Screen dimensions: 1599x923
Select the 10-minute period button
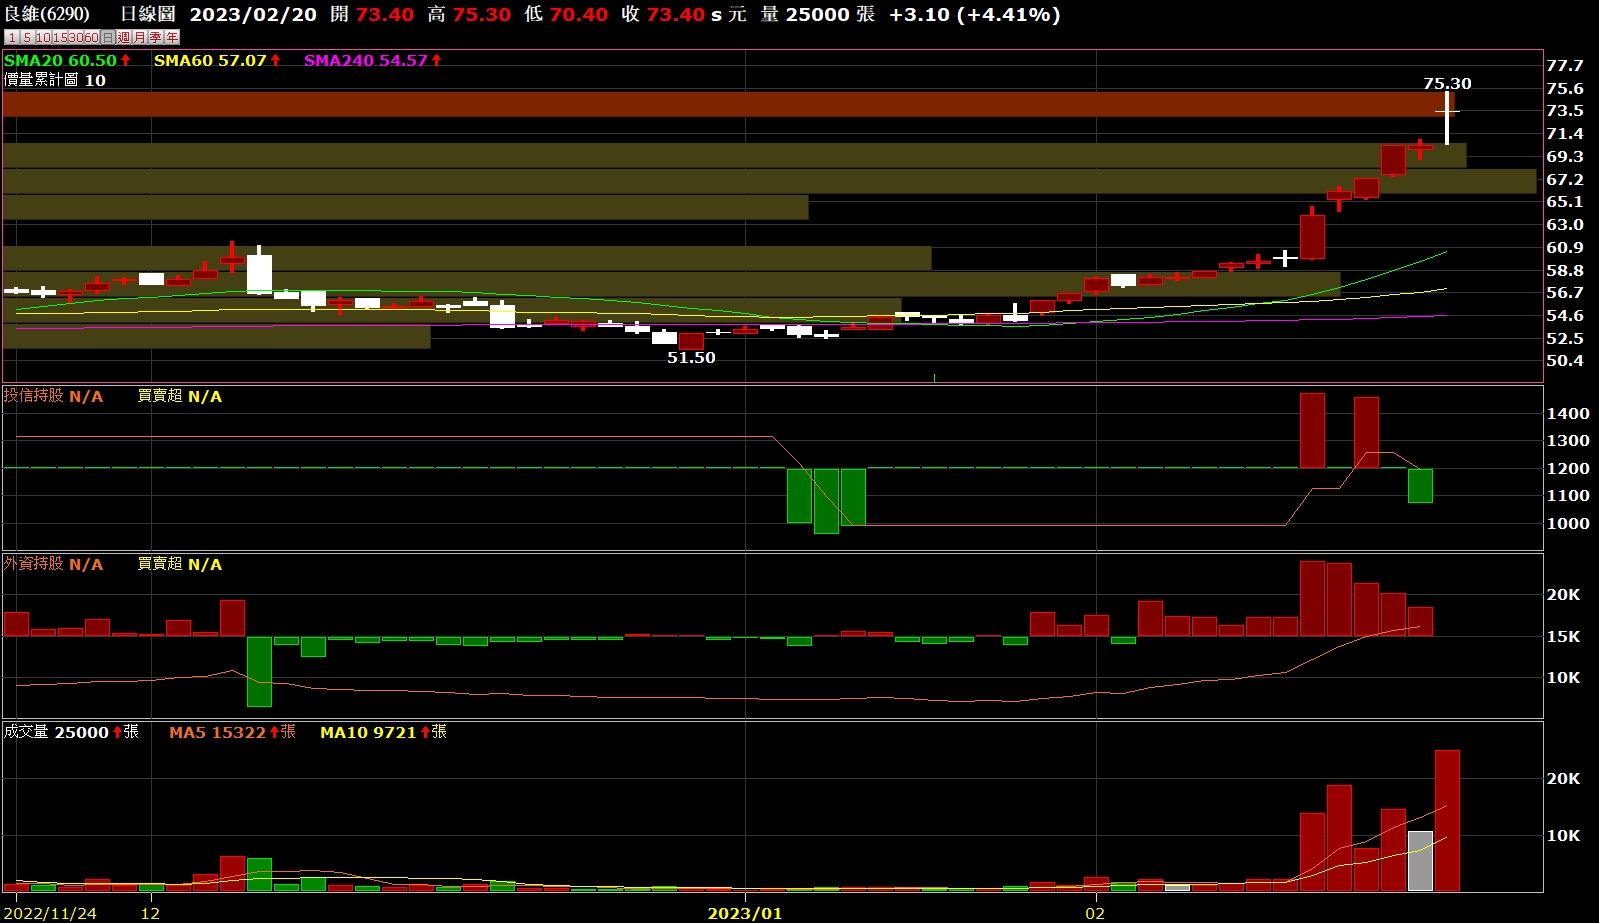(44, 37)
